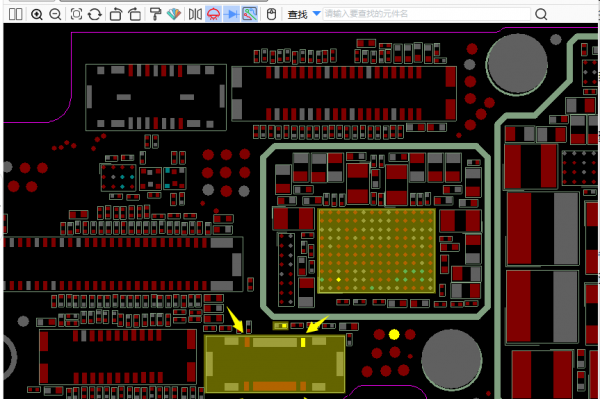This screenshot has height=399, width=600.
Task: Click the fit-to-screen icon
Action: click(x=76, y=15)
